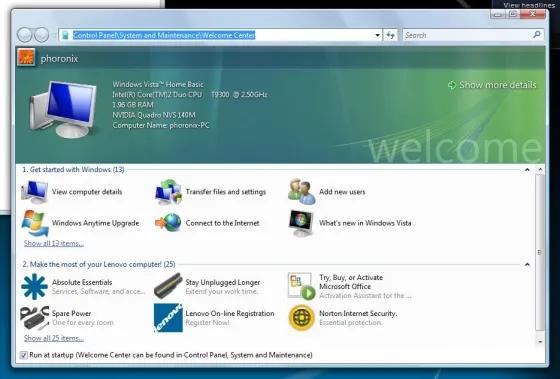Image resolution: width=560 pixels, height=379 pixels.
Task: Click the vertical scrollbar thumb
Action: [540, 253]
